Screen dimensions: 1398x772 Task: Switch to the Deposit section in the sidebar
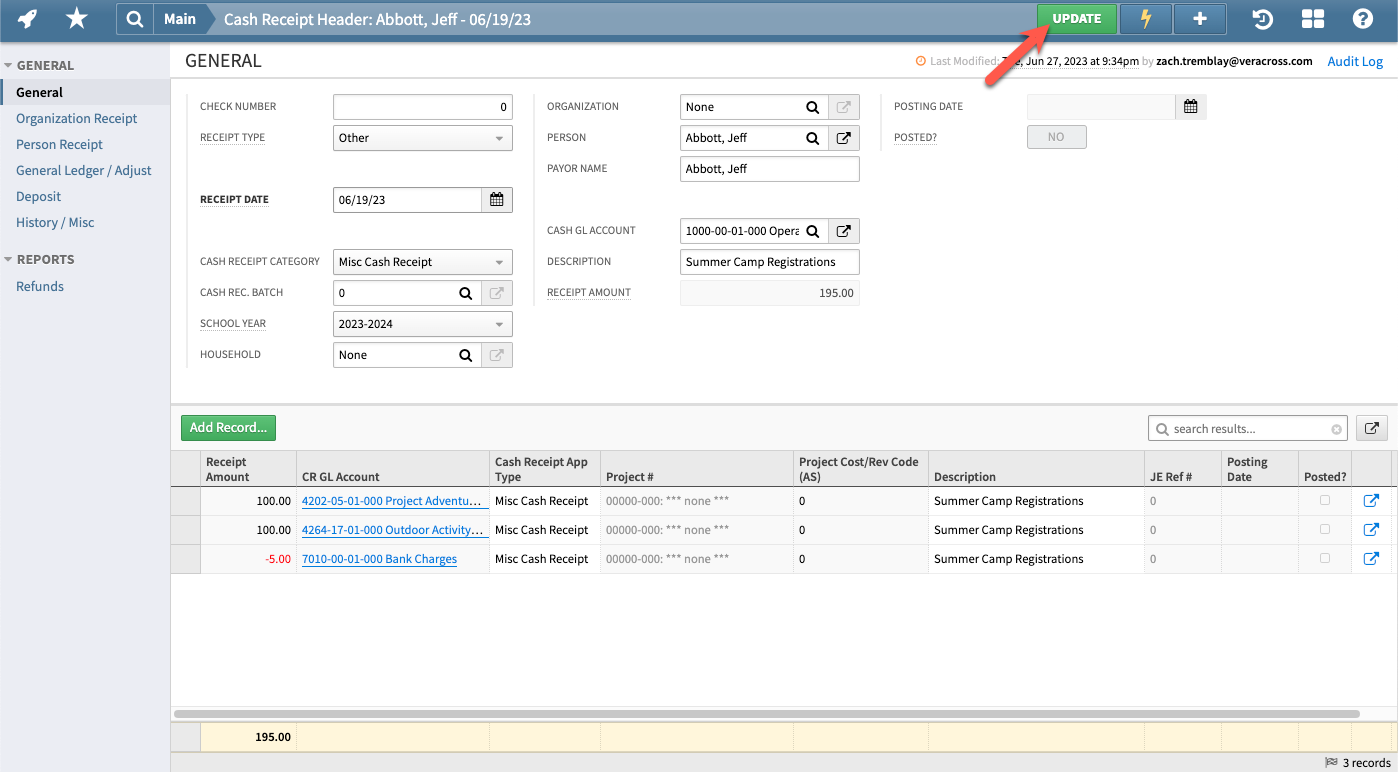(38, 196)
